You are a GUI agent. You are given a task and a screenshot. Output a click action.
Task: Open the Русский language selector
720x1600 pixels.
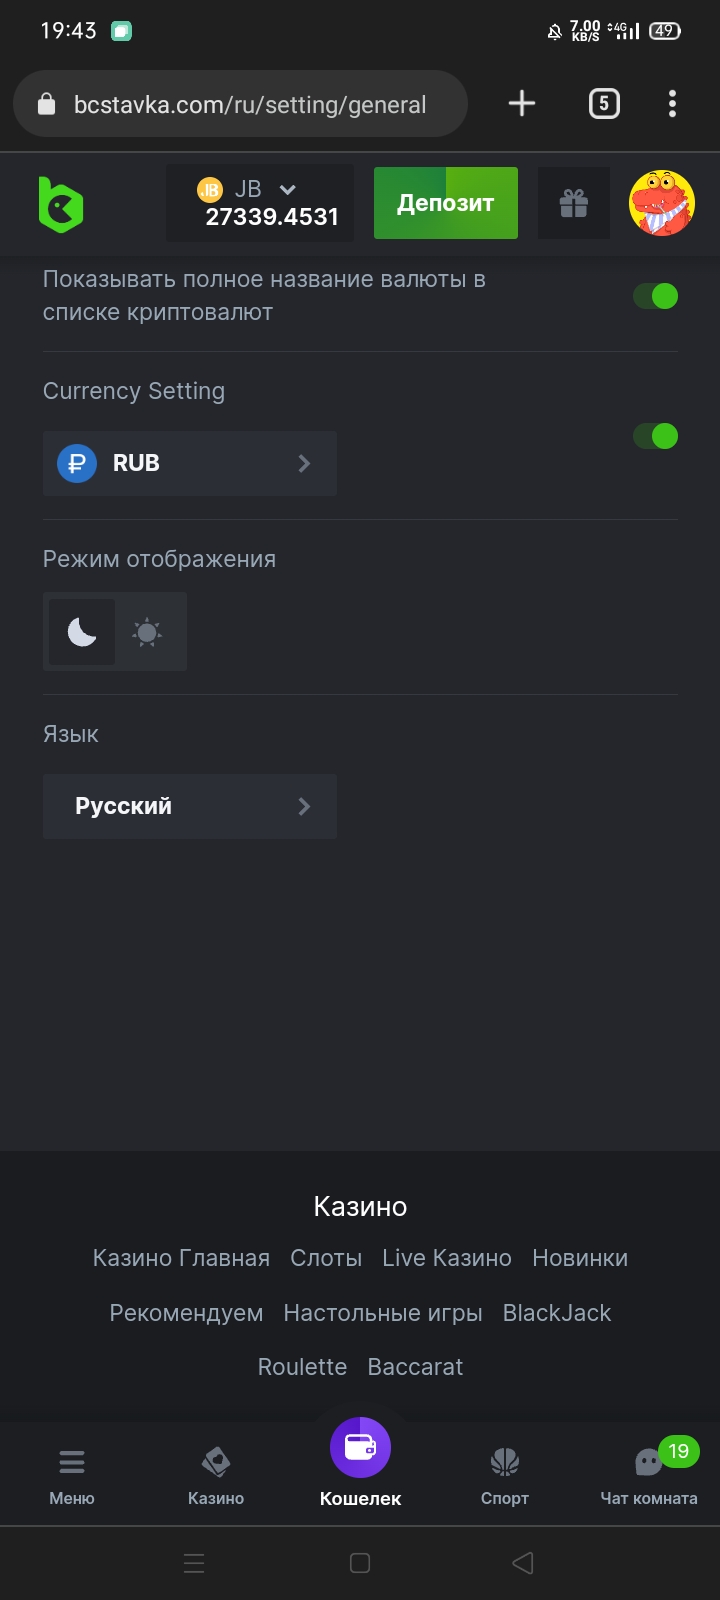(x=190, y=806)
